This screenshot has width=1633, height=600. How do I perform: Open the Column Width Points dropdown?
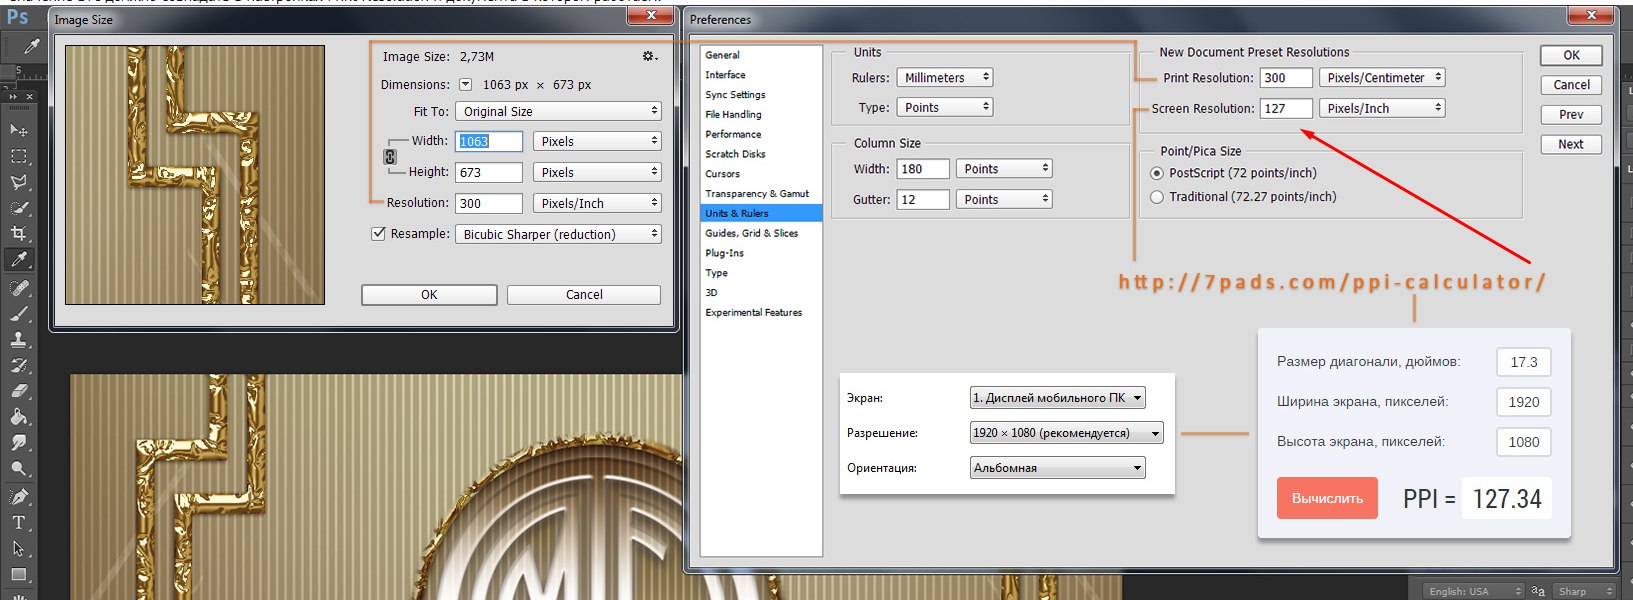coord(1004,169)
